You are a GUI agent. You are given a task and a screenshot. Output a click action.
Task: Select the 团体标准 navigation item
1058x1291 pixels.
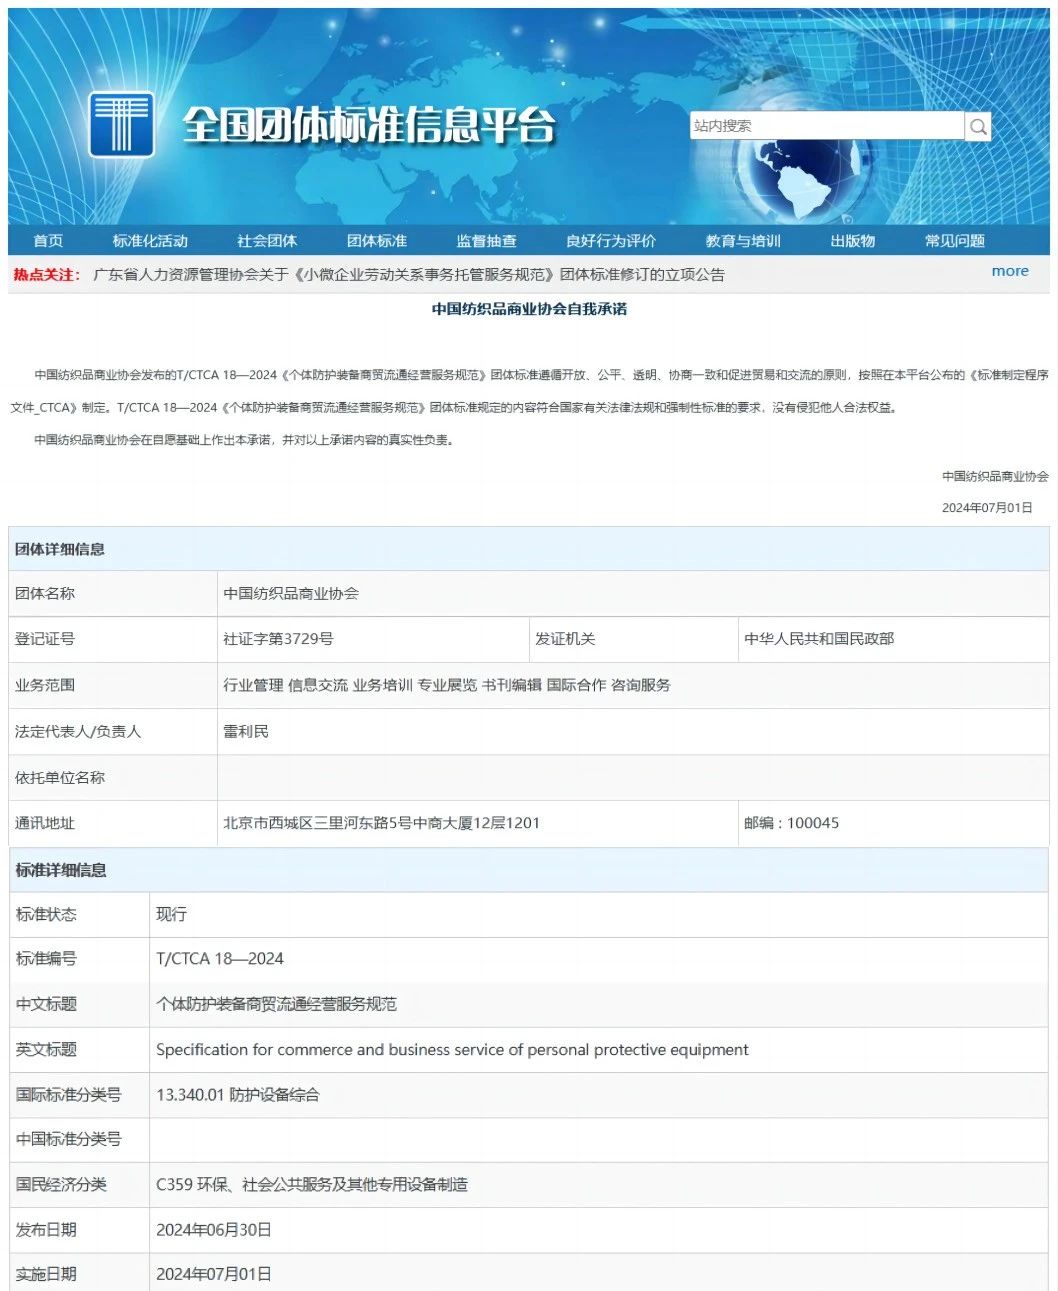coord(377,241)
